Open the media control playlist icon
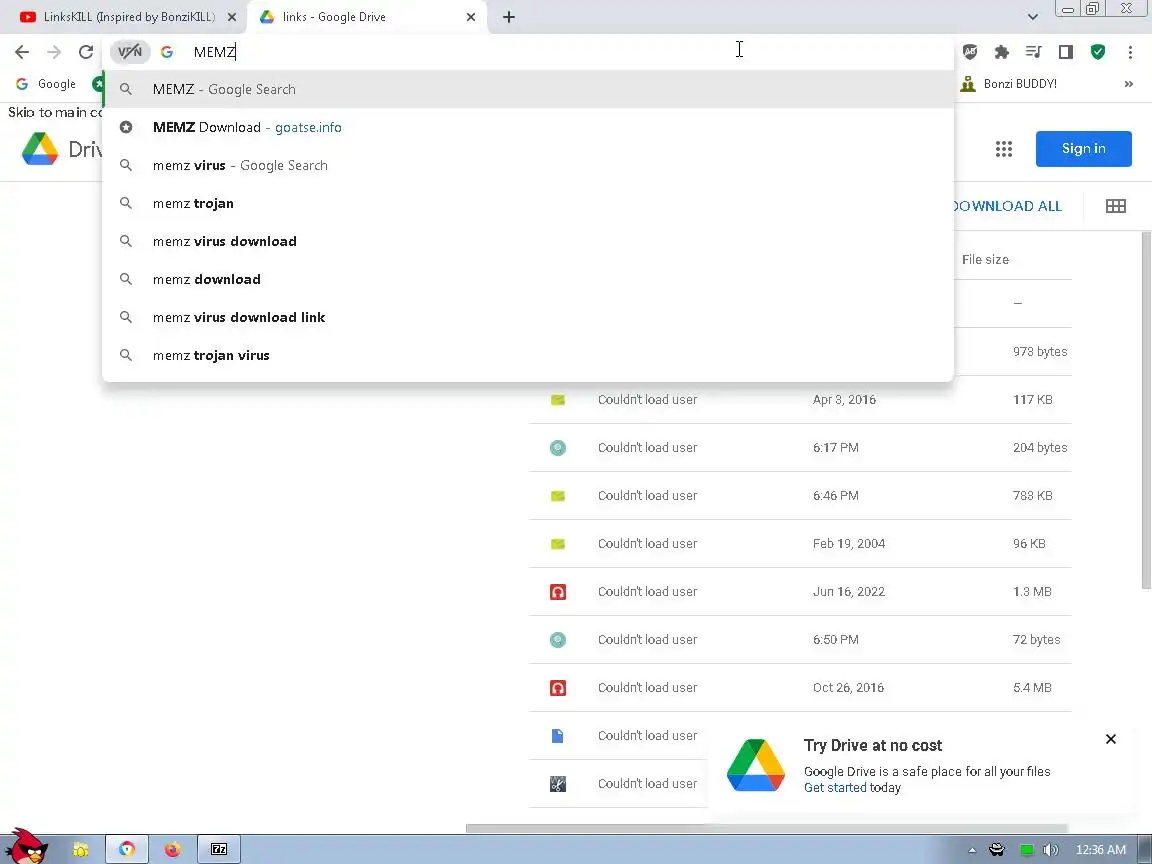The width and height of the screenshot is (1152, 864). pos(1034,51)
